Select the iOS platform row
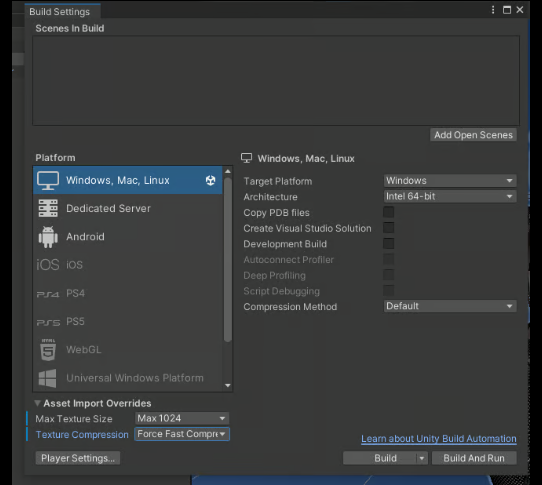The image size is (542, 485). [x=128, y=265]
